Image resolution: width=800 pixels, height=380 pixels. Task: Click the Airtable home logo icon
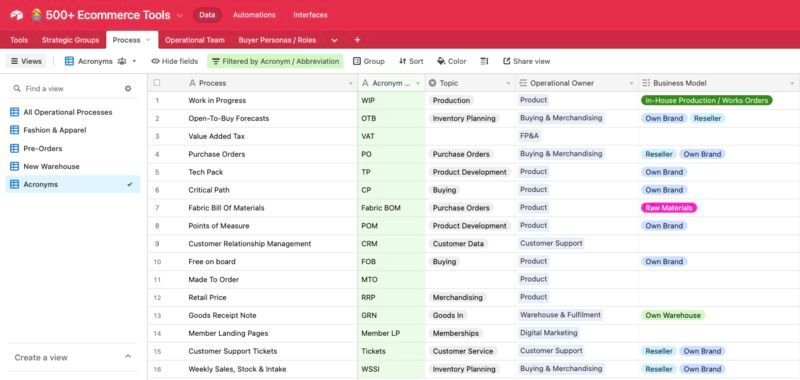click(x=16, y=15)
